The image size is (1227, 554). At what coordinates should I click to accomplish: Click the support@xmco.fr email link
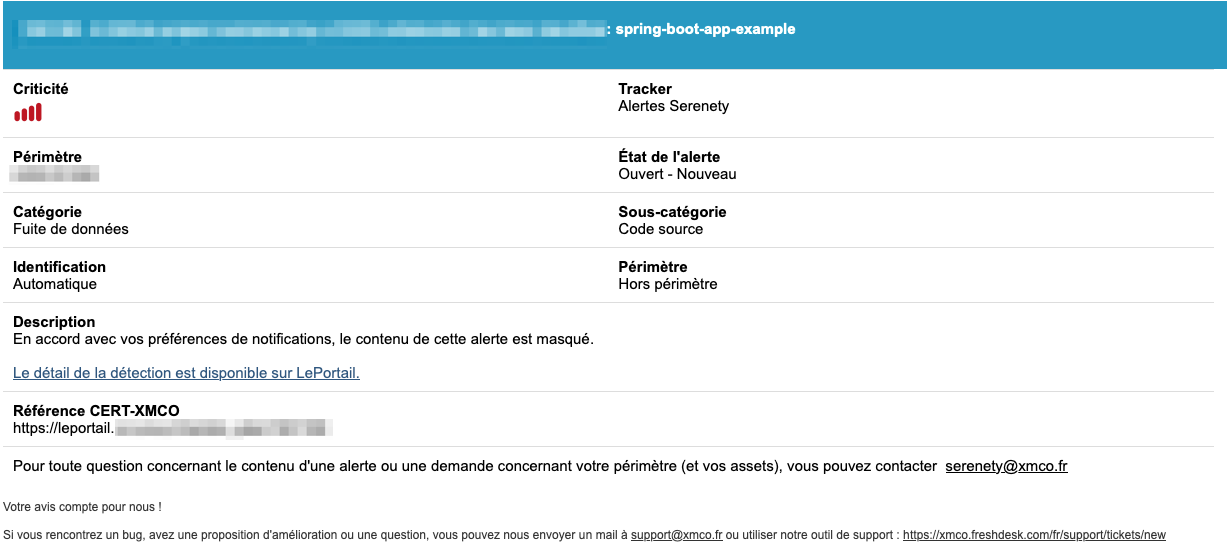(676, 535)
